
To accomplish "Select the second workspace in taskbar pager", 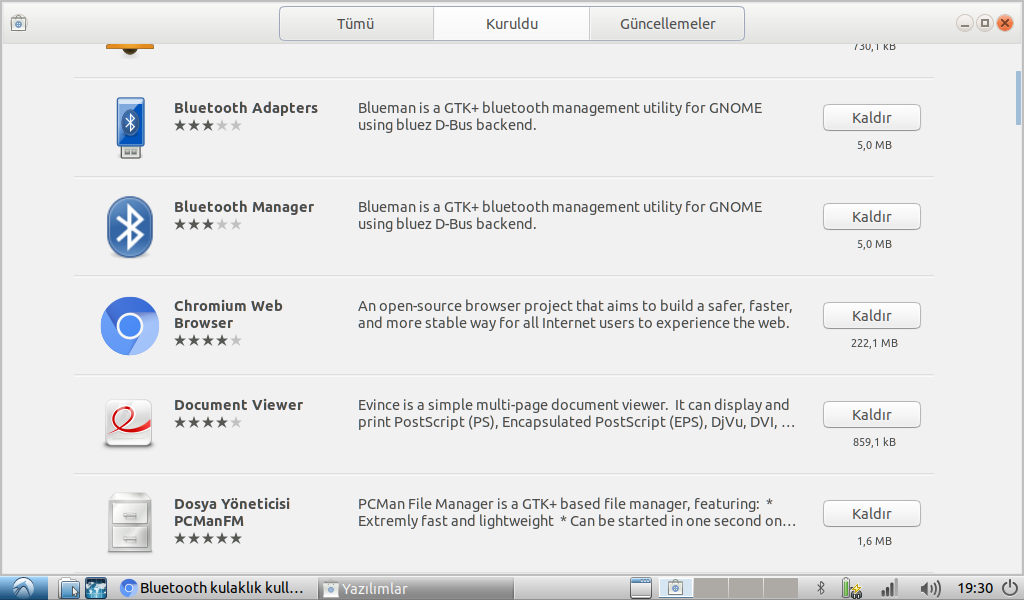I will point(711,588).
